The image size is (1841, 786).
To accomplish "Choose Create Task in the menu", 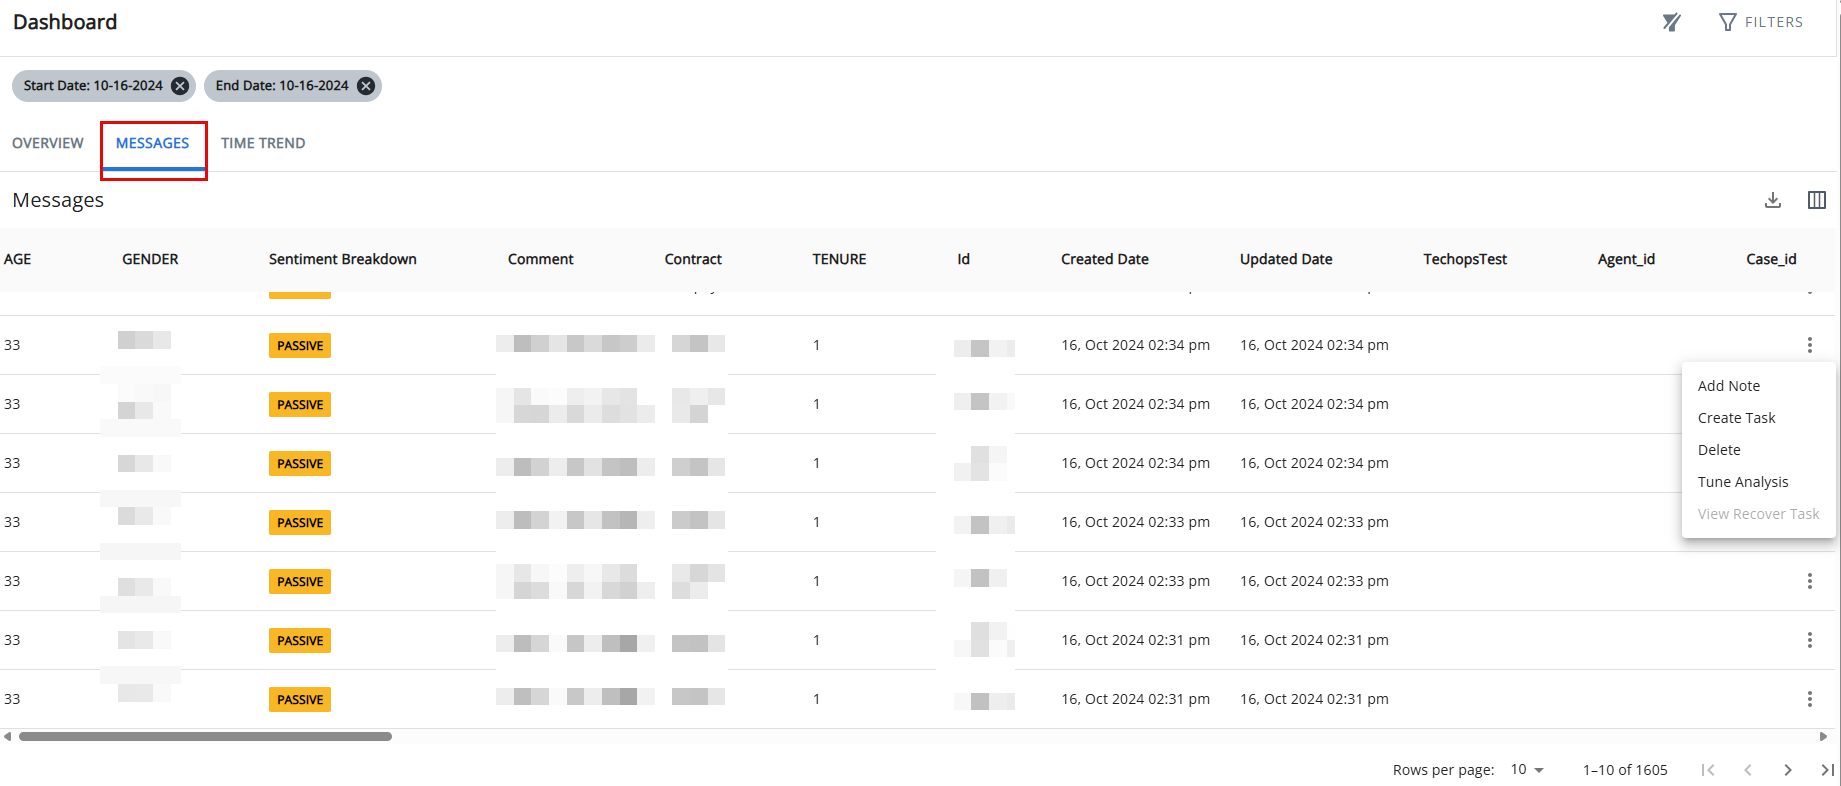I will click(1736, 418).
